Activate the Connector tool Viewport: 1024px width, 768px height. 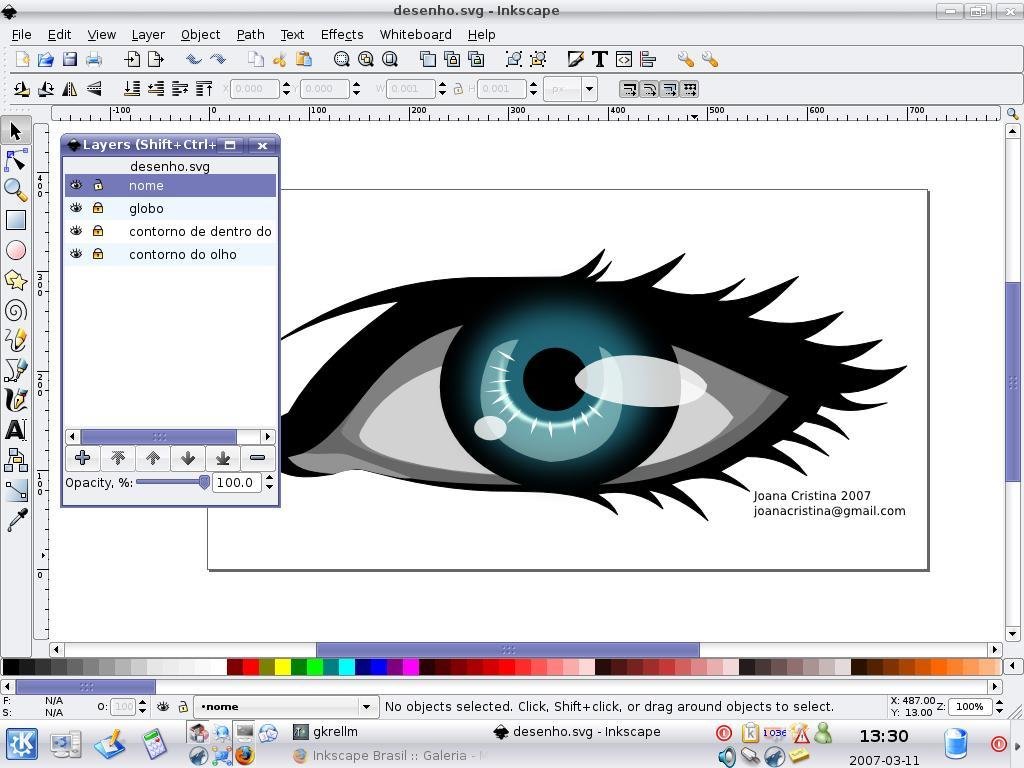pyautogui.click(x=16, y=460)
